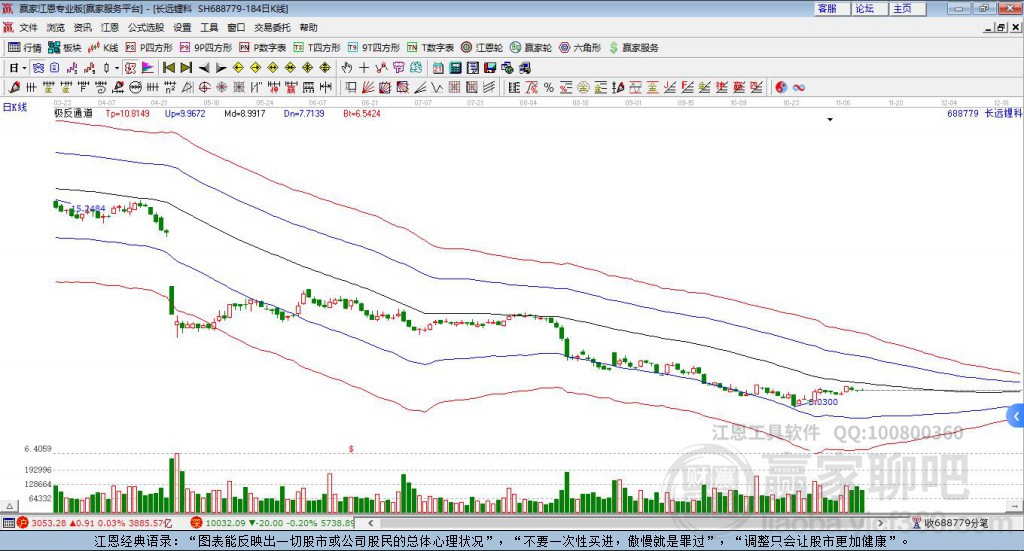Screen dimensions: 1024x551
Task: Click the colored flag gradient icon
Action: click(x=148, y=67)
